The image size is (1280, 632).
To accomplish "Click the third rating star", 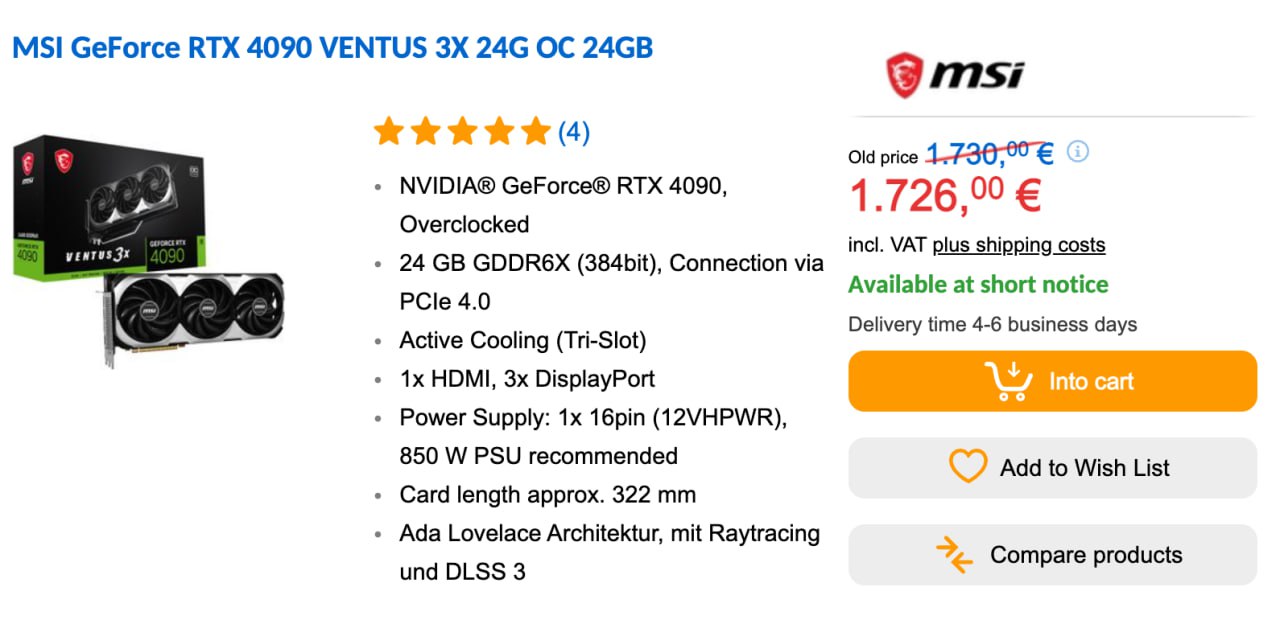I will pos(462,131).
